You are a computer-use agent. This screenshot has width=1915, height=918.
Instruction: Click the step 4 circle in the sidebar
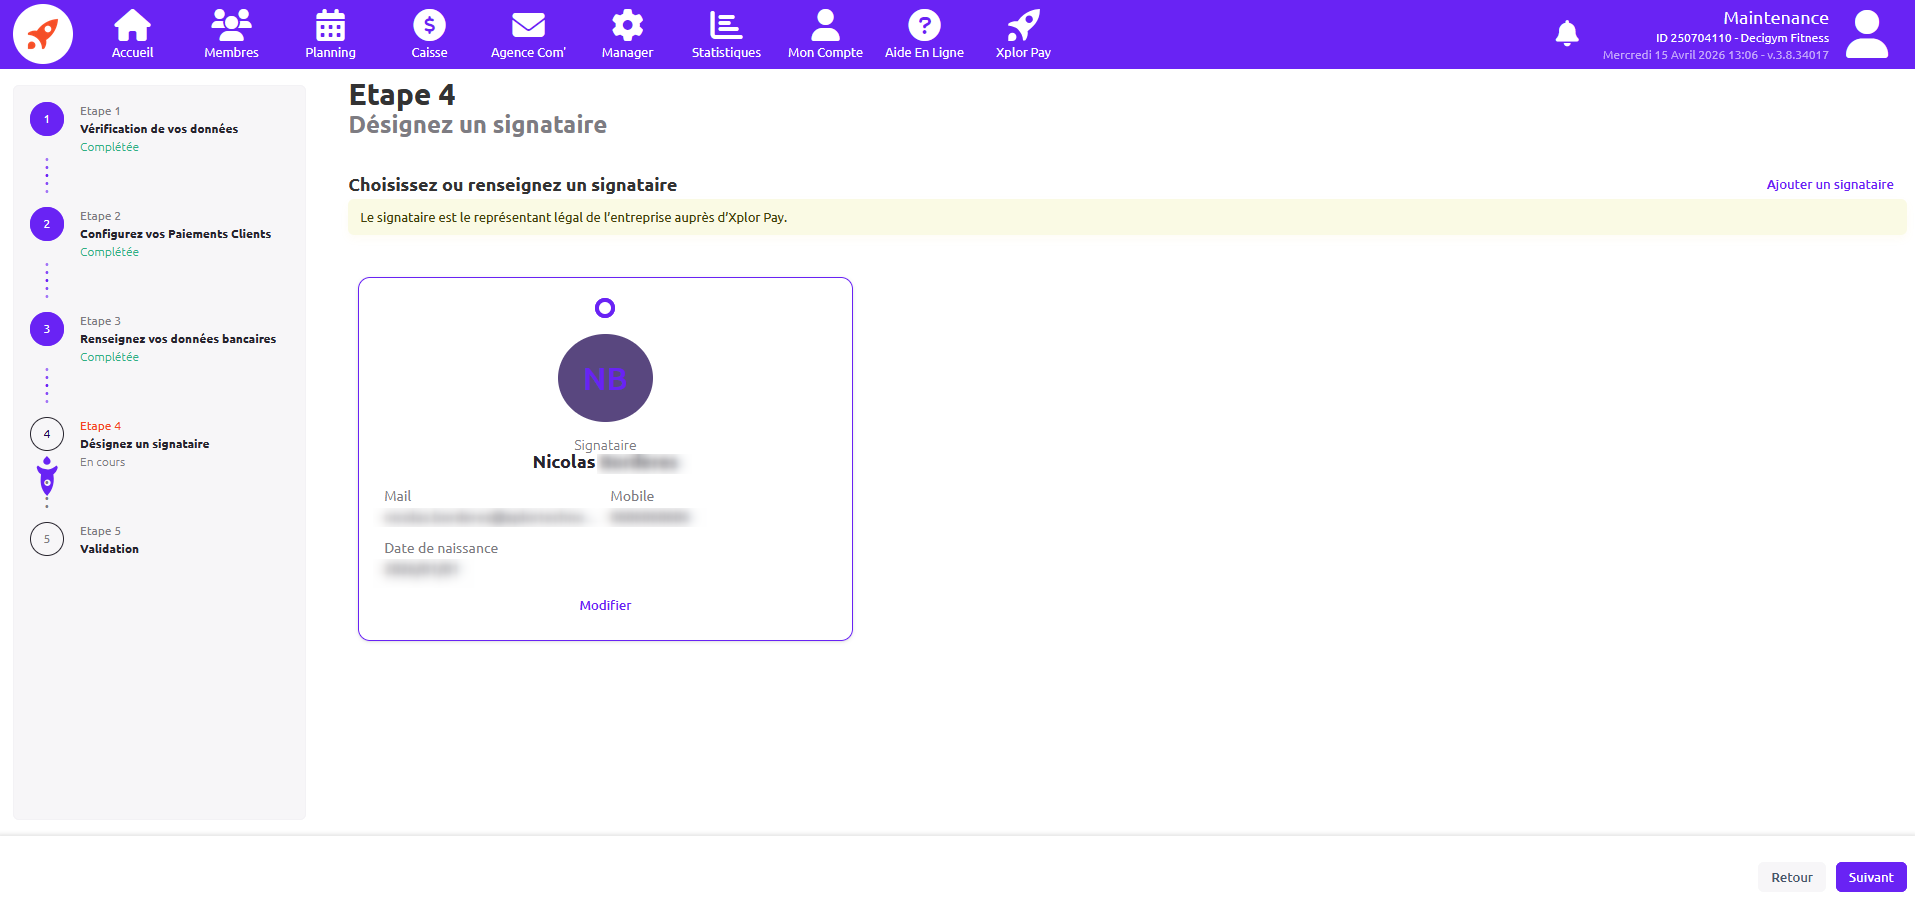pos(47,434)
